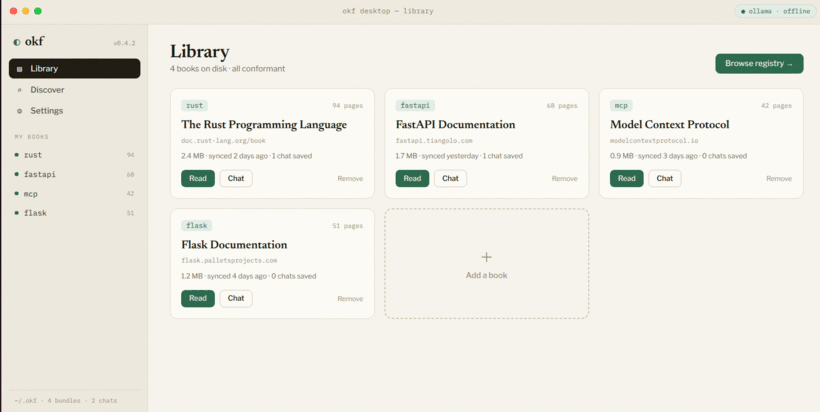
Task: Click the mcp tag on its card
Action: point(621,106)
